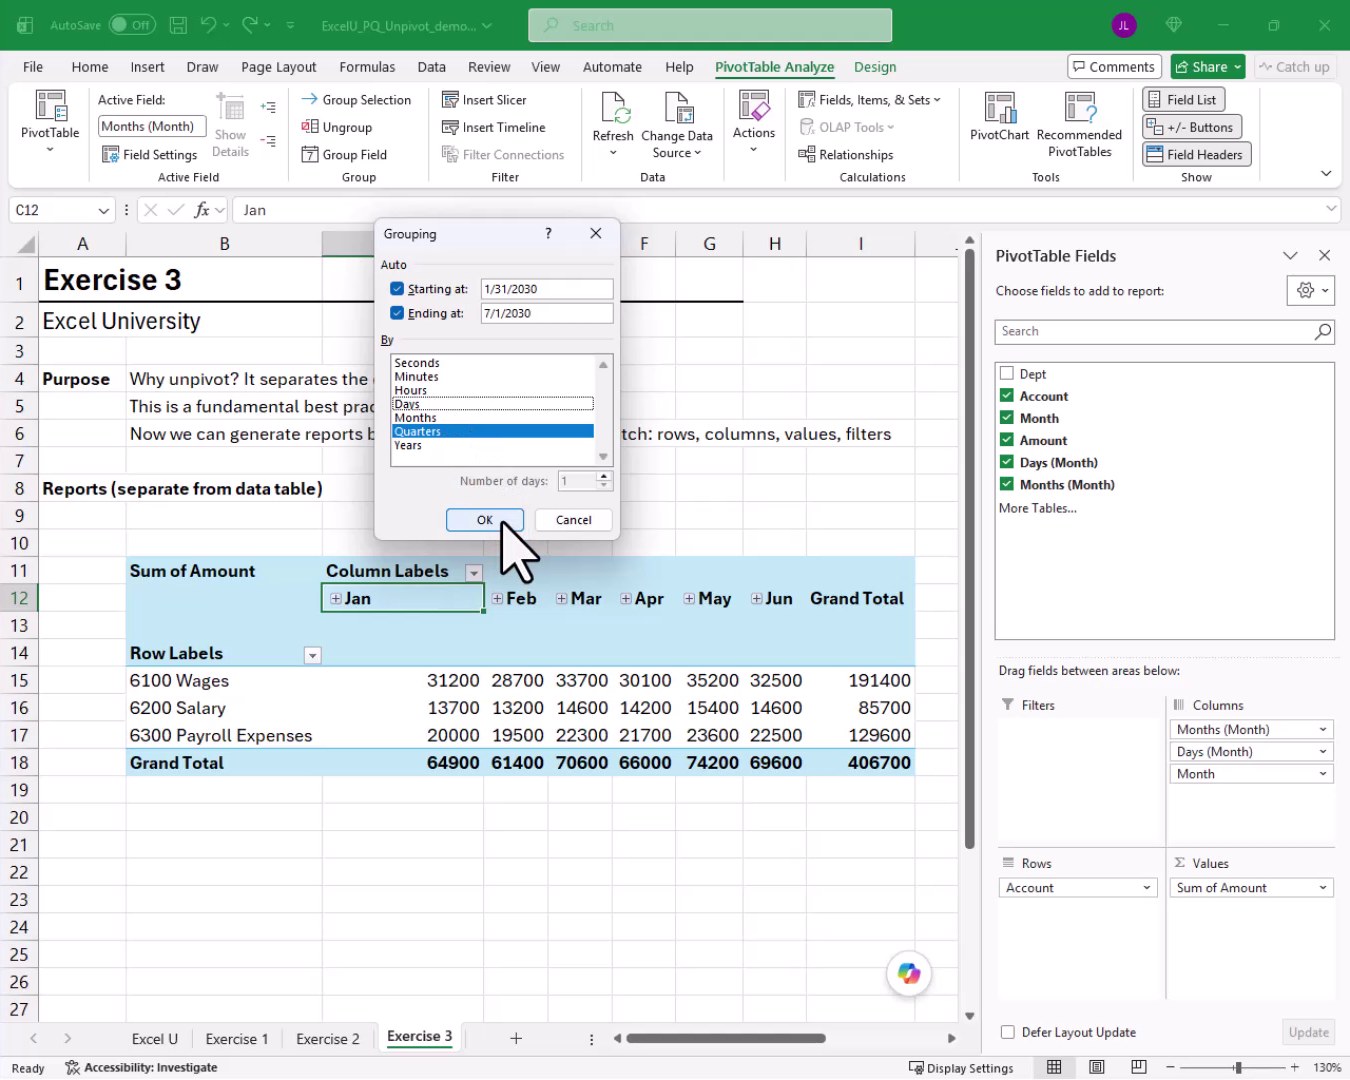Expand the entire field icon

coord(268,107)
